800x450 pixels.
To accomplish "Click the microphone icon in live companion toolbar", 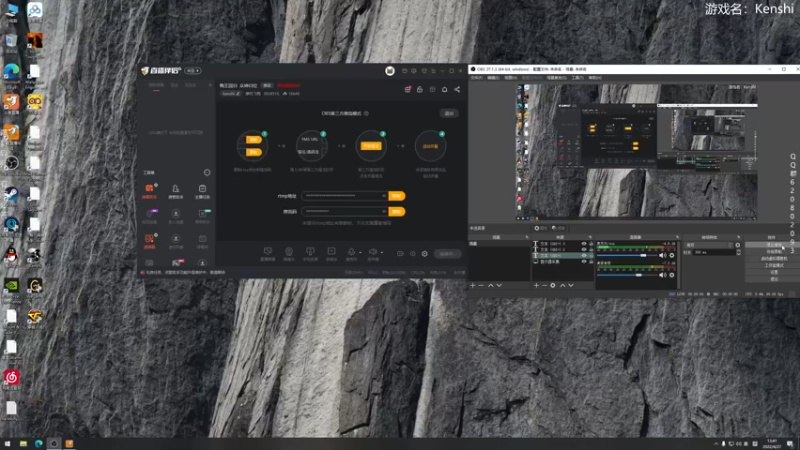I will (x=351, y=252).
